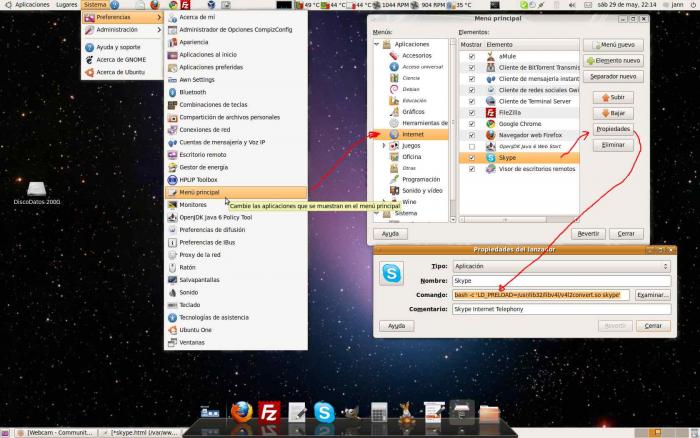Image resolution: width=700 pixels, height=438 pixels.
Task: Click the FileZilla launcher in top panel
Action: [185, 5]
